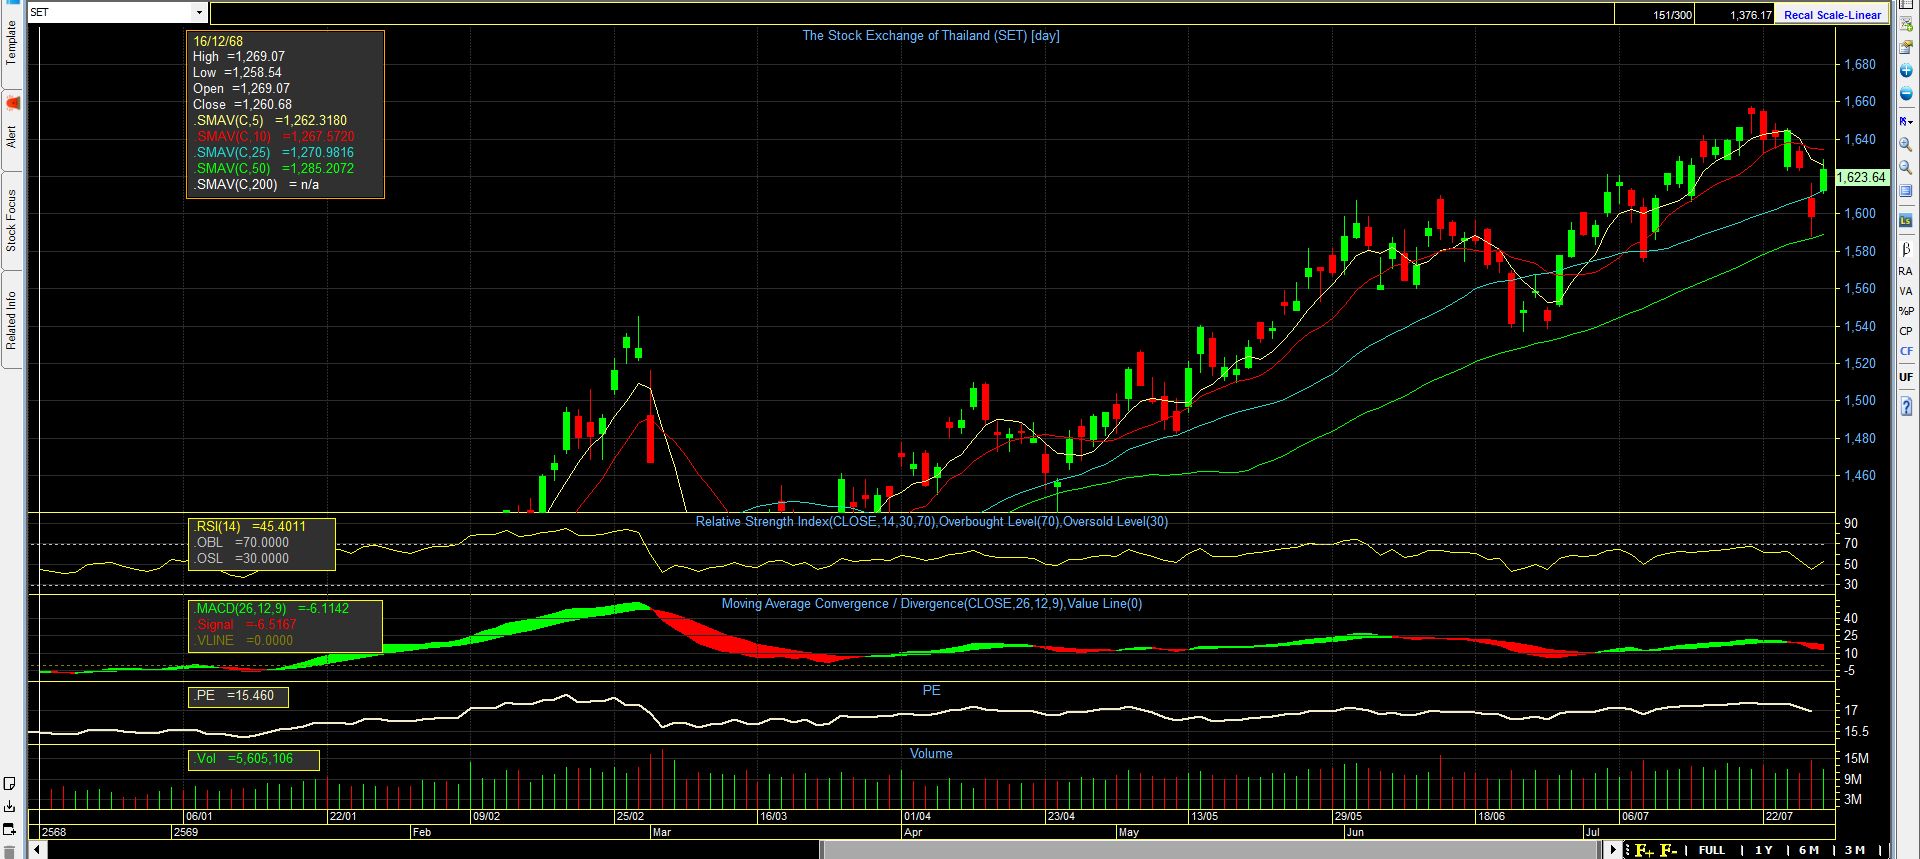This screenshot has width=1920, height=859.
Task: Open the Stock Focus side tab
Action: click(x=11, y=221)
